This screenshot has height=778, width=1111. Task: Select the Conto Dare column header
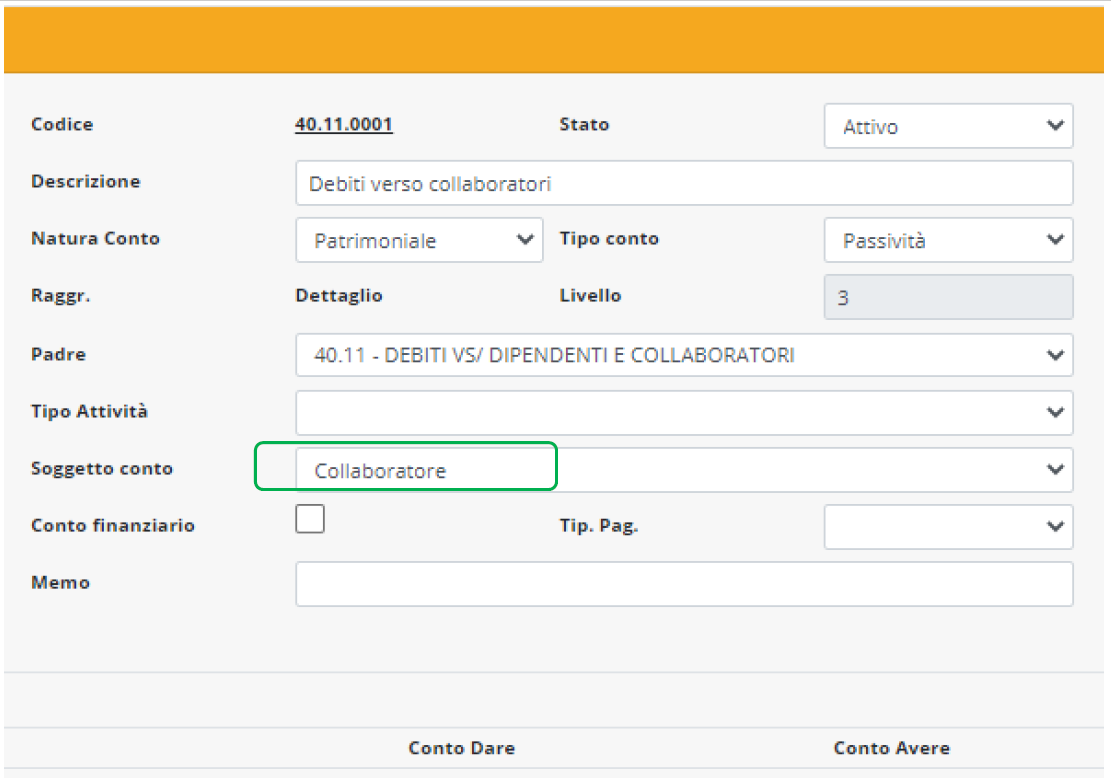461,748
